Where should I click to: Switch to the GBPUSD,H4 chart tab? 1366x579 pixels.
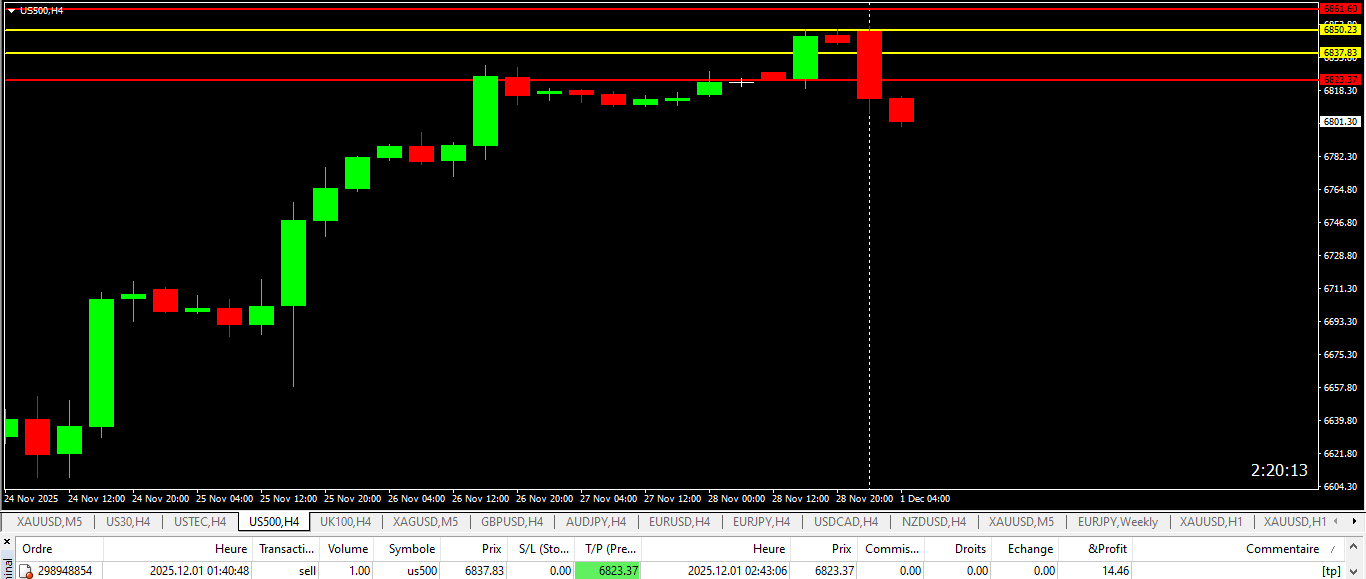pyautogui.click(x=512, y=522)
